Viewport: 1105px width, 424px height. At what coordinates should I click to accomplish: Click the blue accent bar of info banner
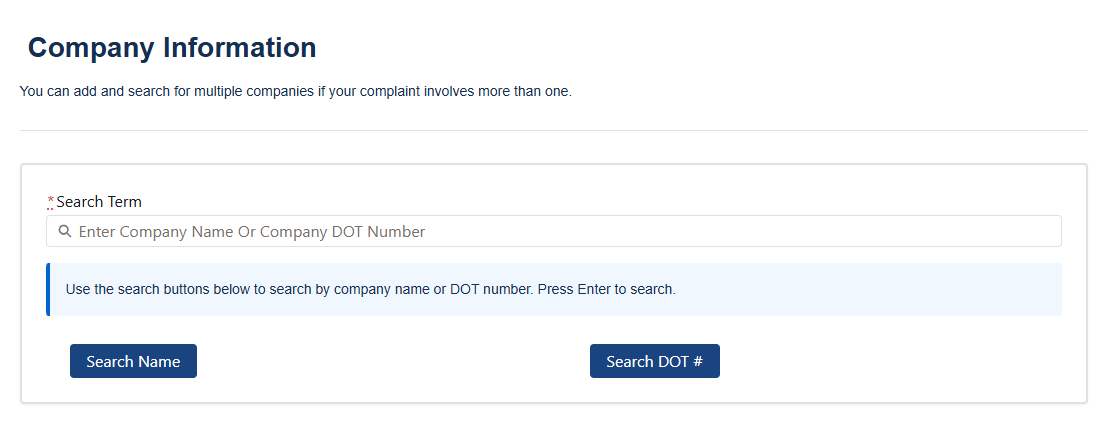click(x=48, y=290)
